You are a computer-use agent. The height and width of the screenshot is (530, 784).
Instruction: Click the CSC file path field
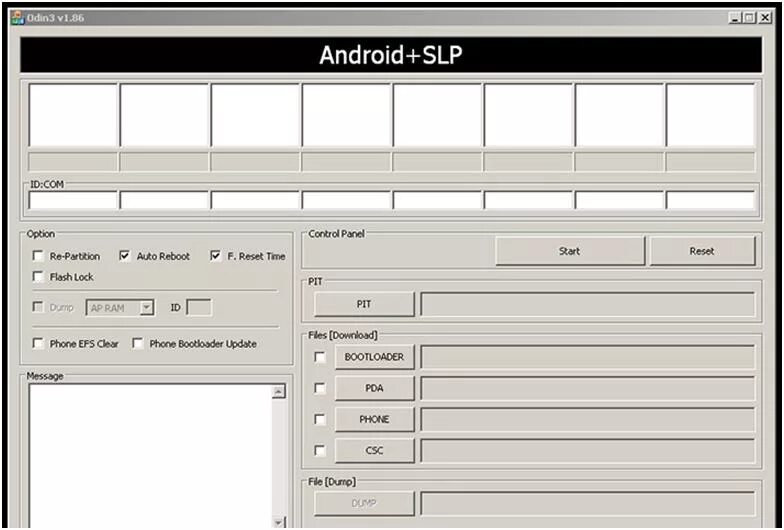click(x=588, y=450)
